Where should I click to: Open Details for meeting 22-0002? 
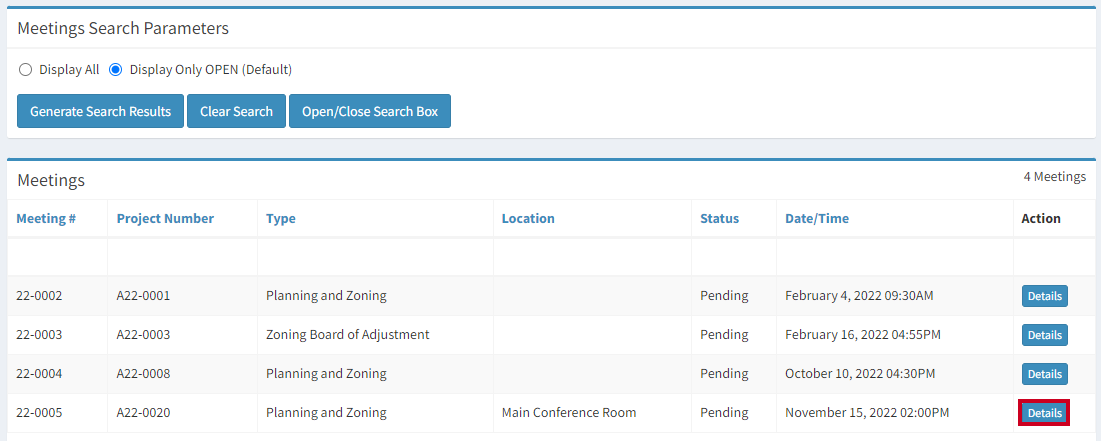pos(1044,296)
